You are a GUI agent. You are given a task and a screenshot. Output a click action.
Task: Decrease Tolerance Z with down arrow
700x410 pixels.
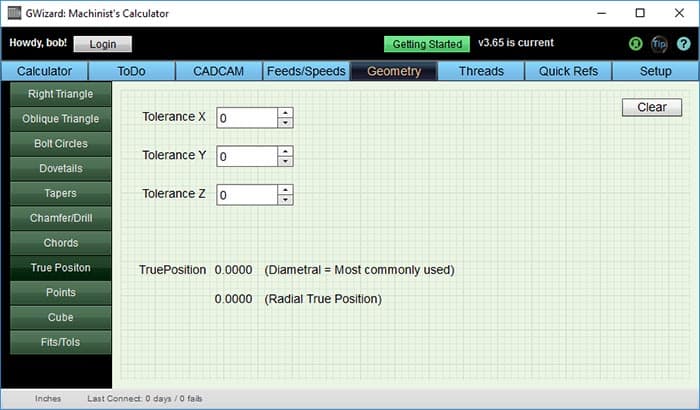(285, 200)
